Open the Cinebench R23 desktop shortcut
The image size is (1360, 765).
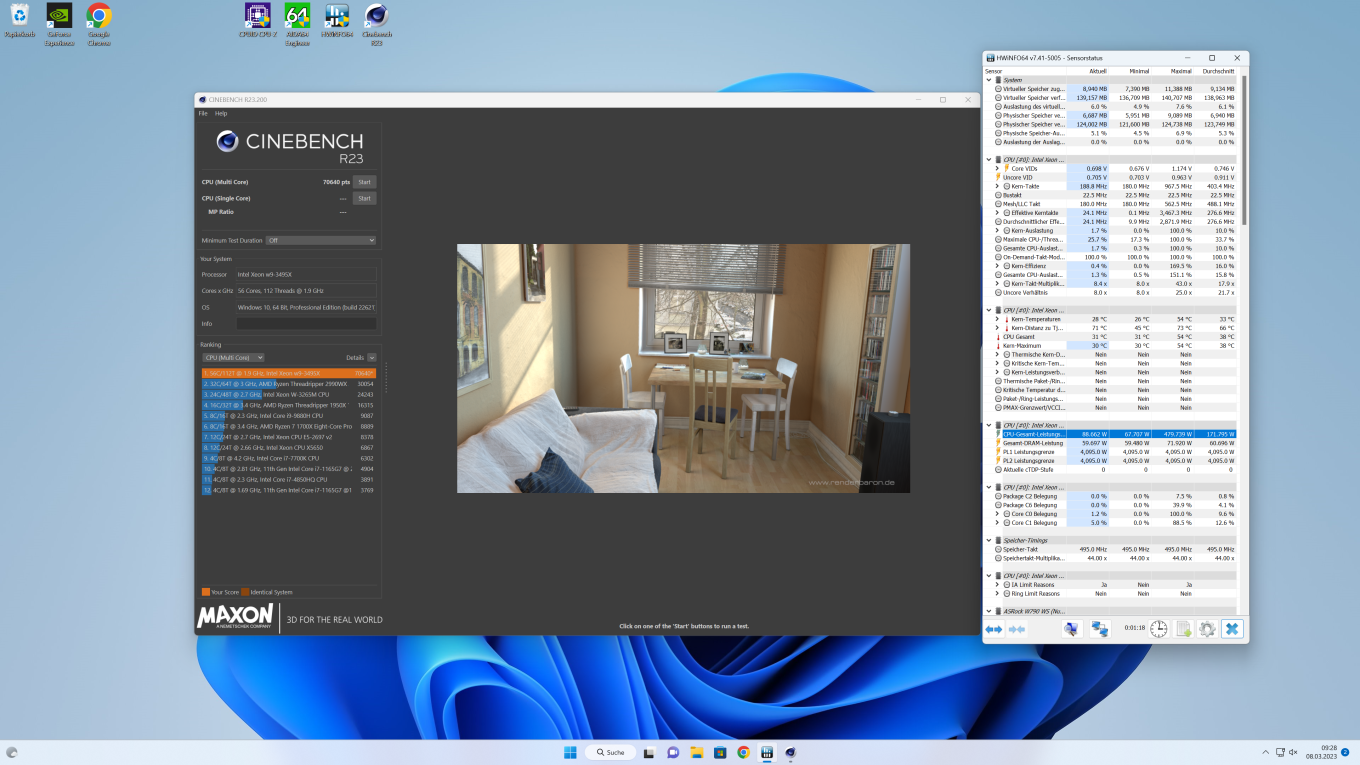coord(376,25)
